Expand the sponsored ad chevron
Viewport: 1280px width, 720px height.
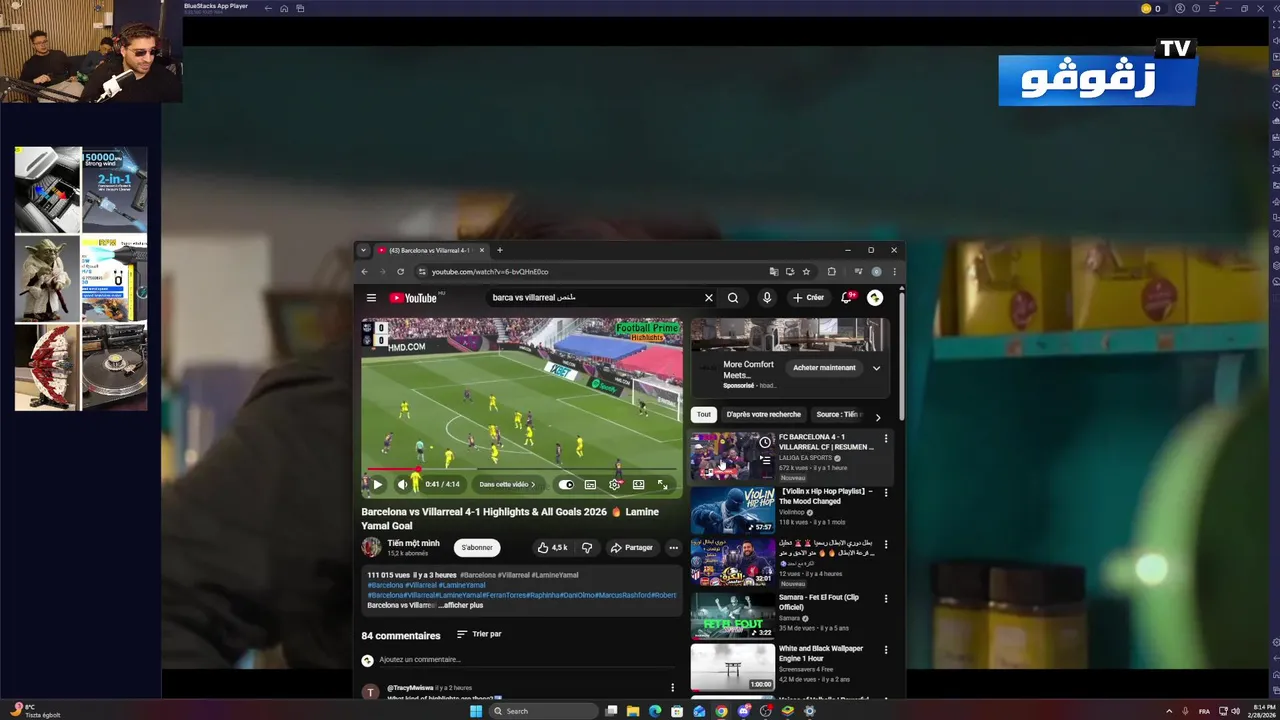(876, 368)
